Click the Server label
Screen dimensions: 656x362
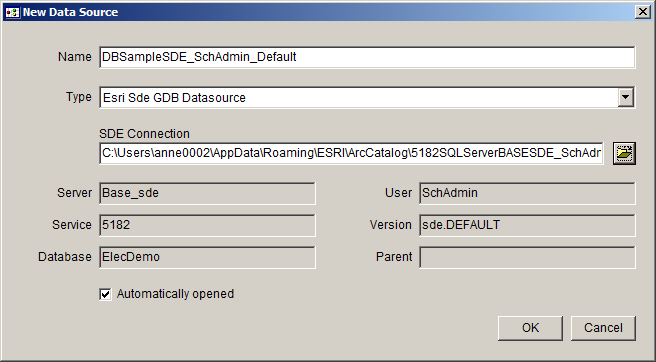click(x=74, y=193)
